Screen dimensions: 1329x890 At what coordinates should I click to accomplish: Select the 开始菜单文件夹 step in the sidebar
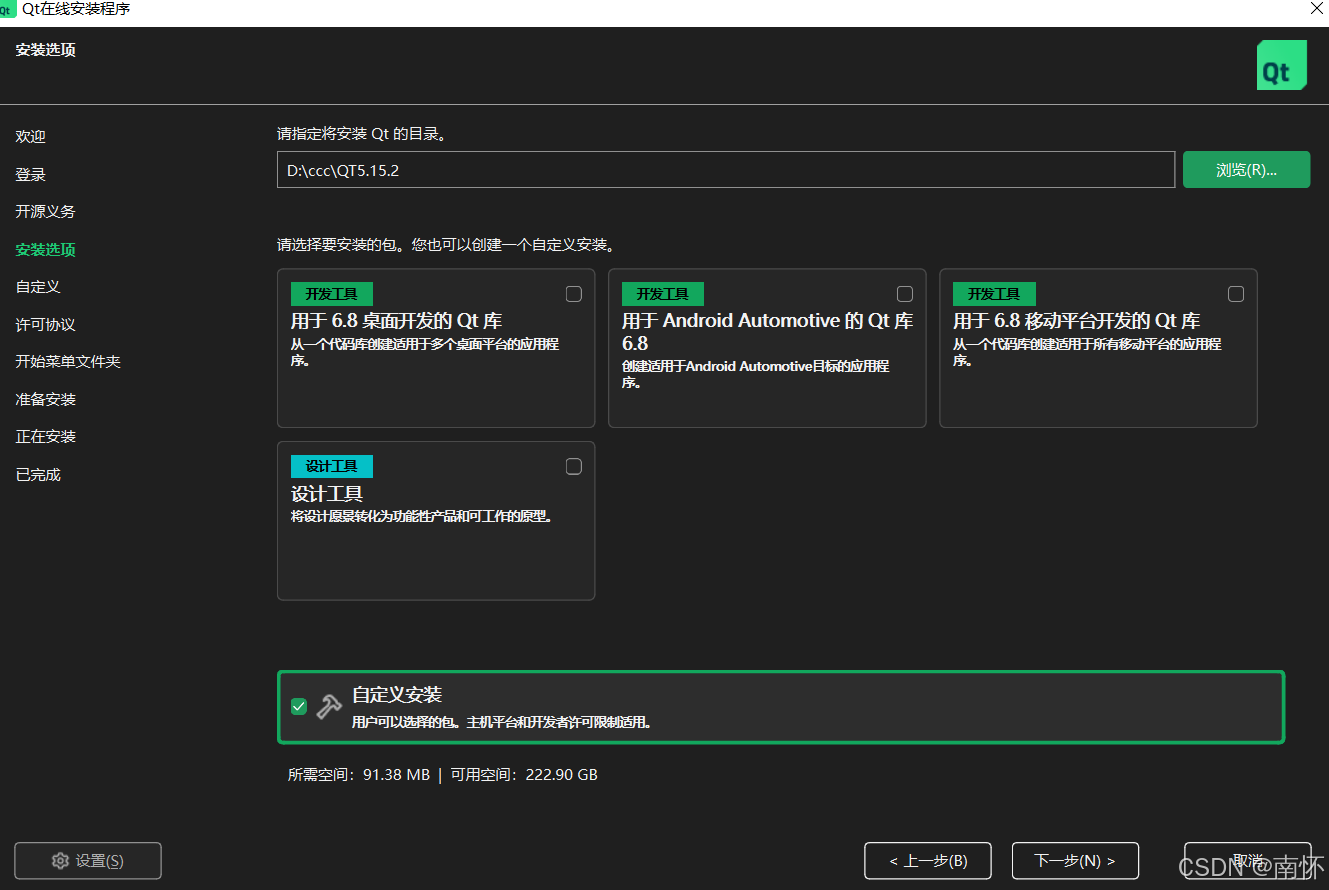pyautogui.click(x=68, y=362)
